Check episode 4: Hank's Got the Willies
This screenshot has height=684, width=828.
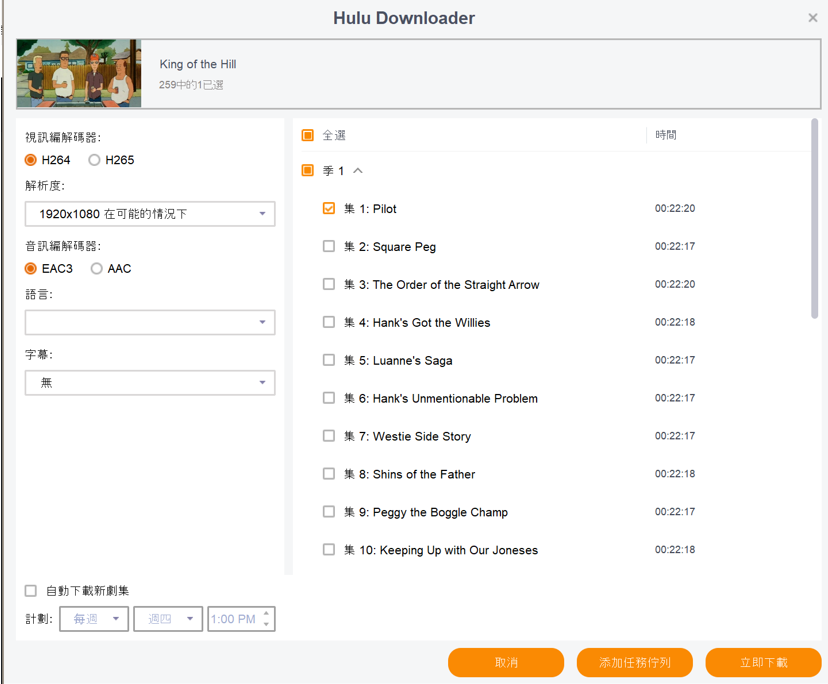(328, 322)
